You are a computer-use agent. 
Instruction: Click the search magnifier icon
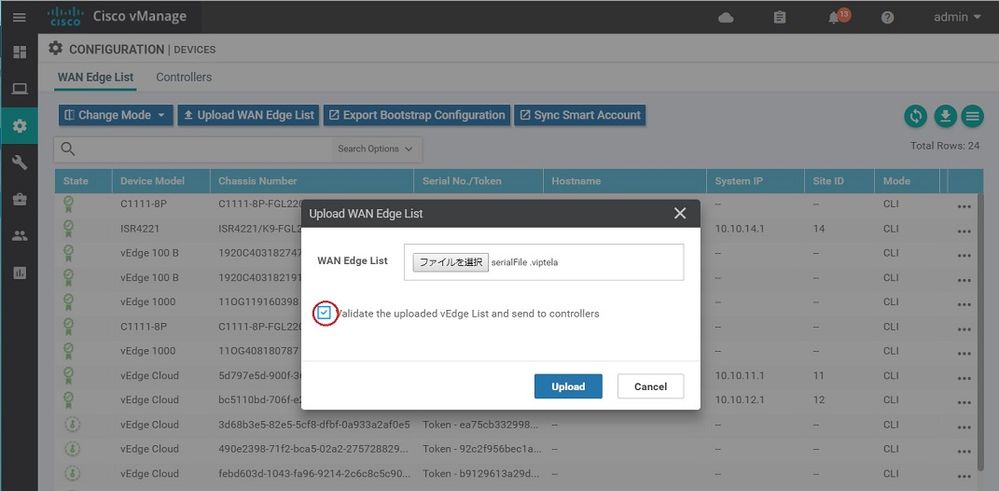click(x=68, y=149)
